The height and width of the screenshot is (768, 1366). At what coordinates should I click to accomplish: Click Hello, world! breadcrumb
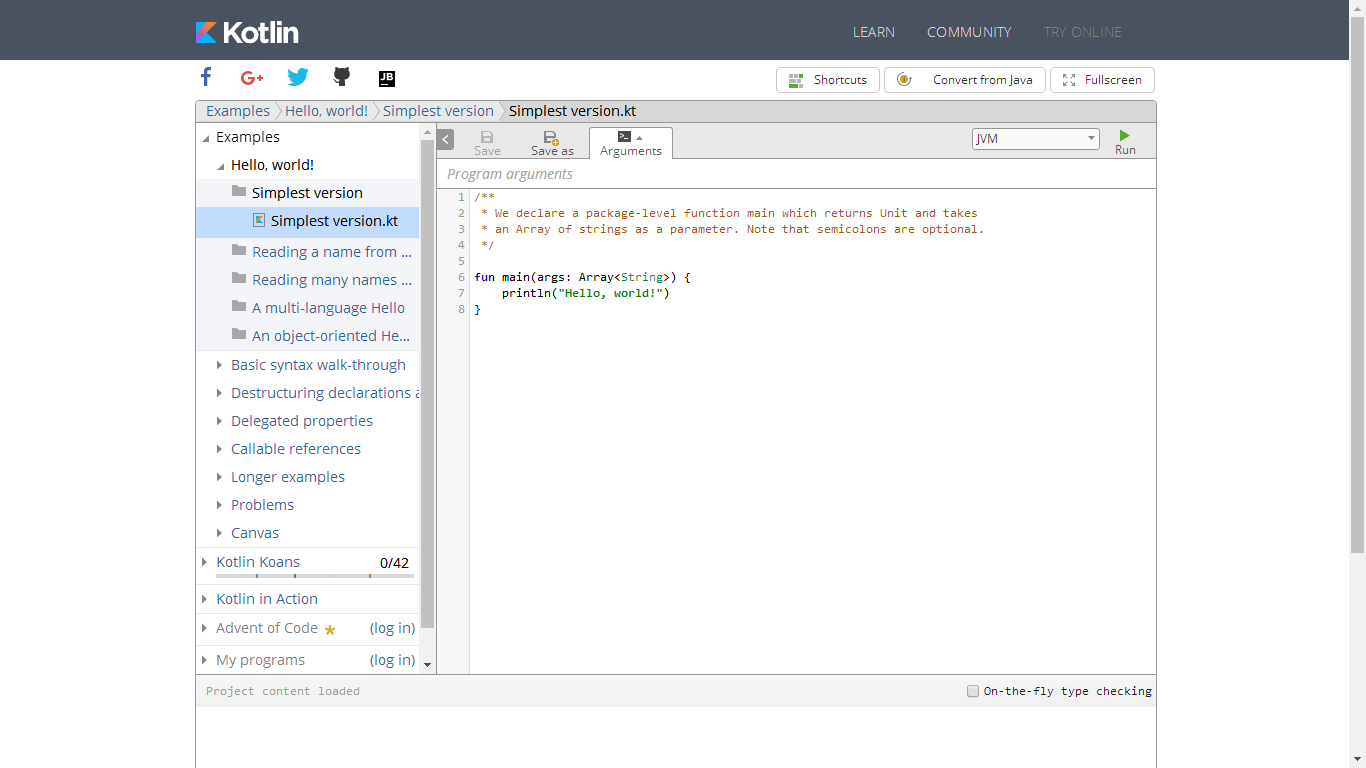click(326, 111)
